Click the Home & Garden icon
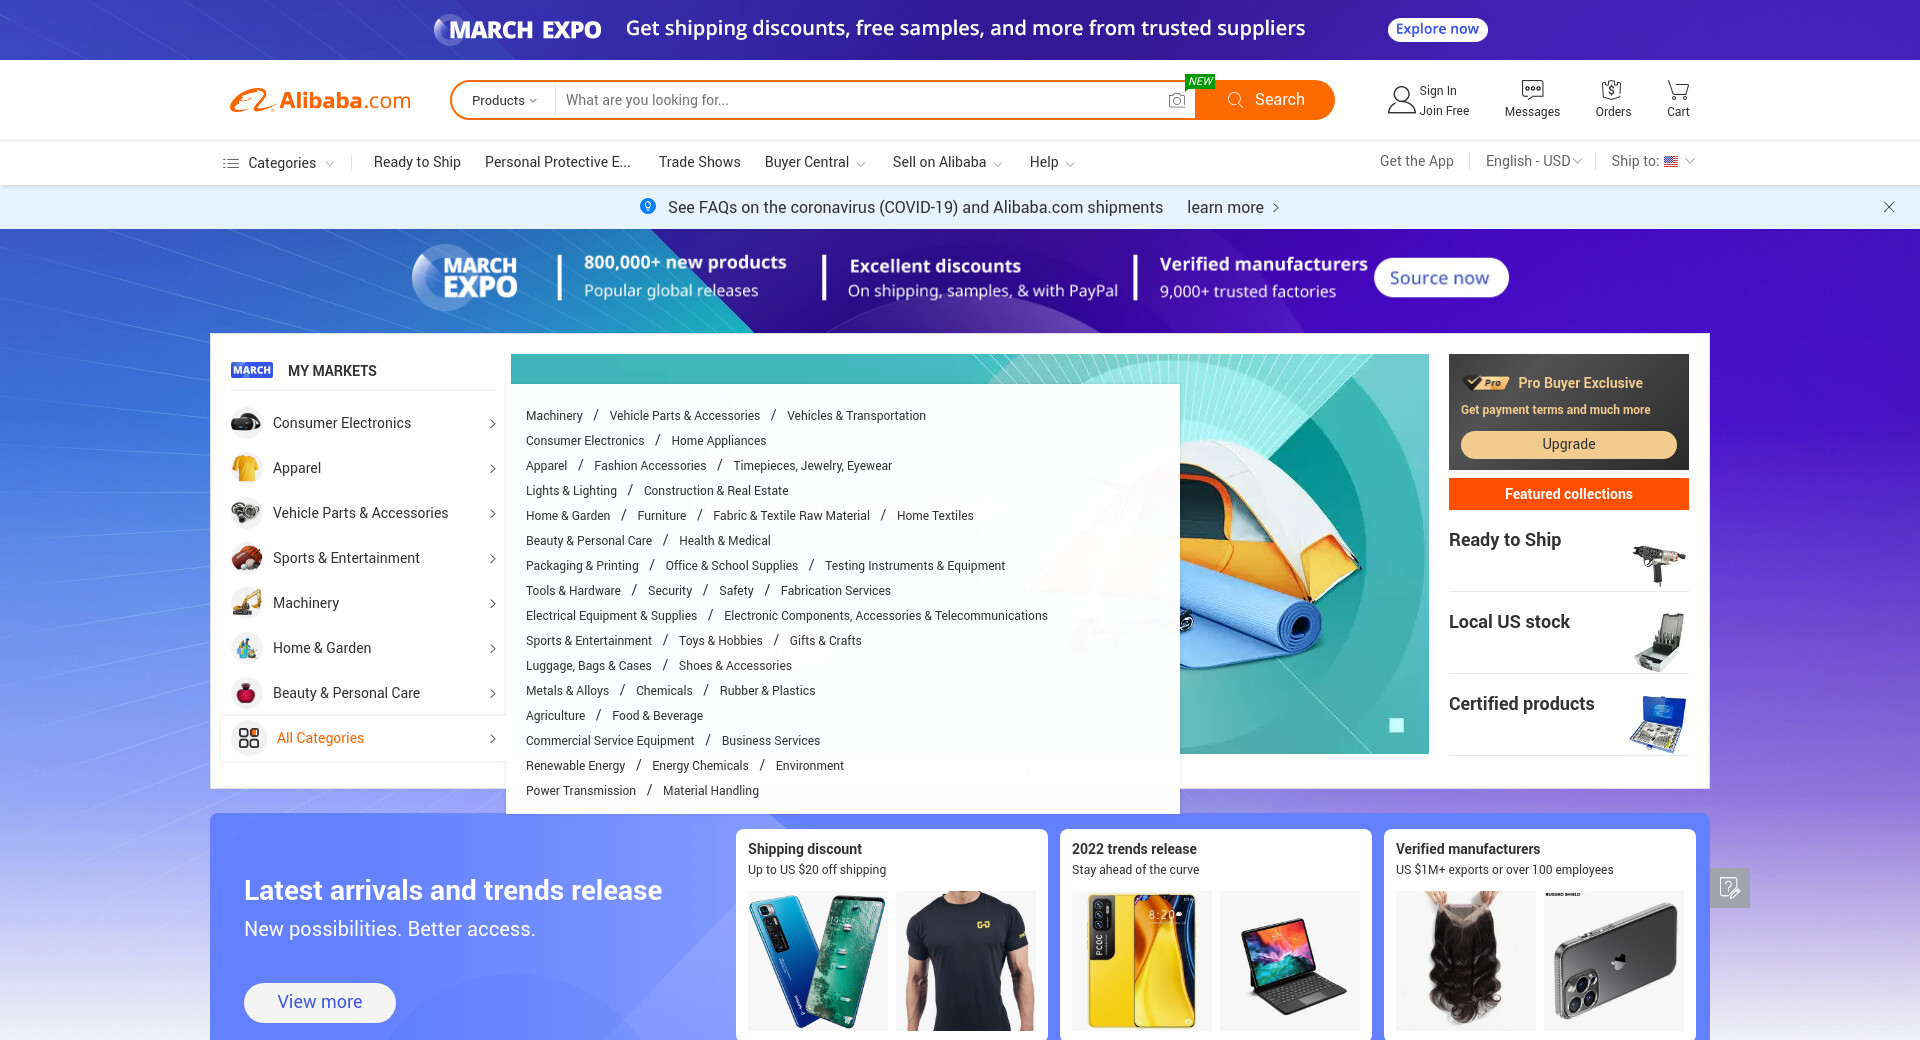Viewport: 1920px width, 1040px height. coord(246,648)
